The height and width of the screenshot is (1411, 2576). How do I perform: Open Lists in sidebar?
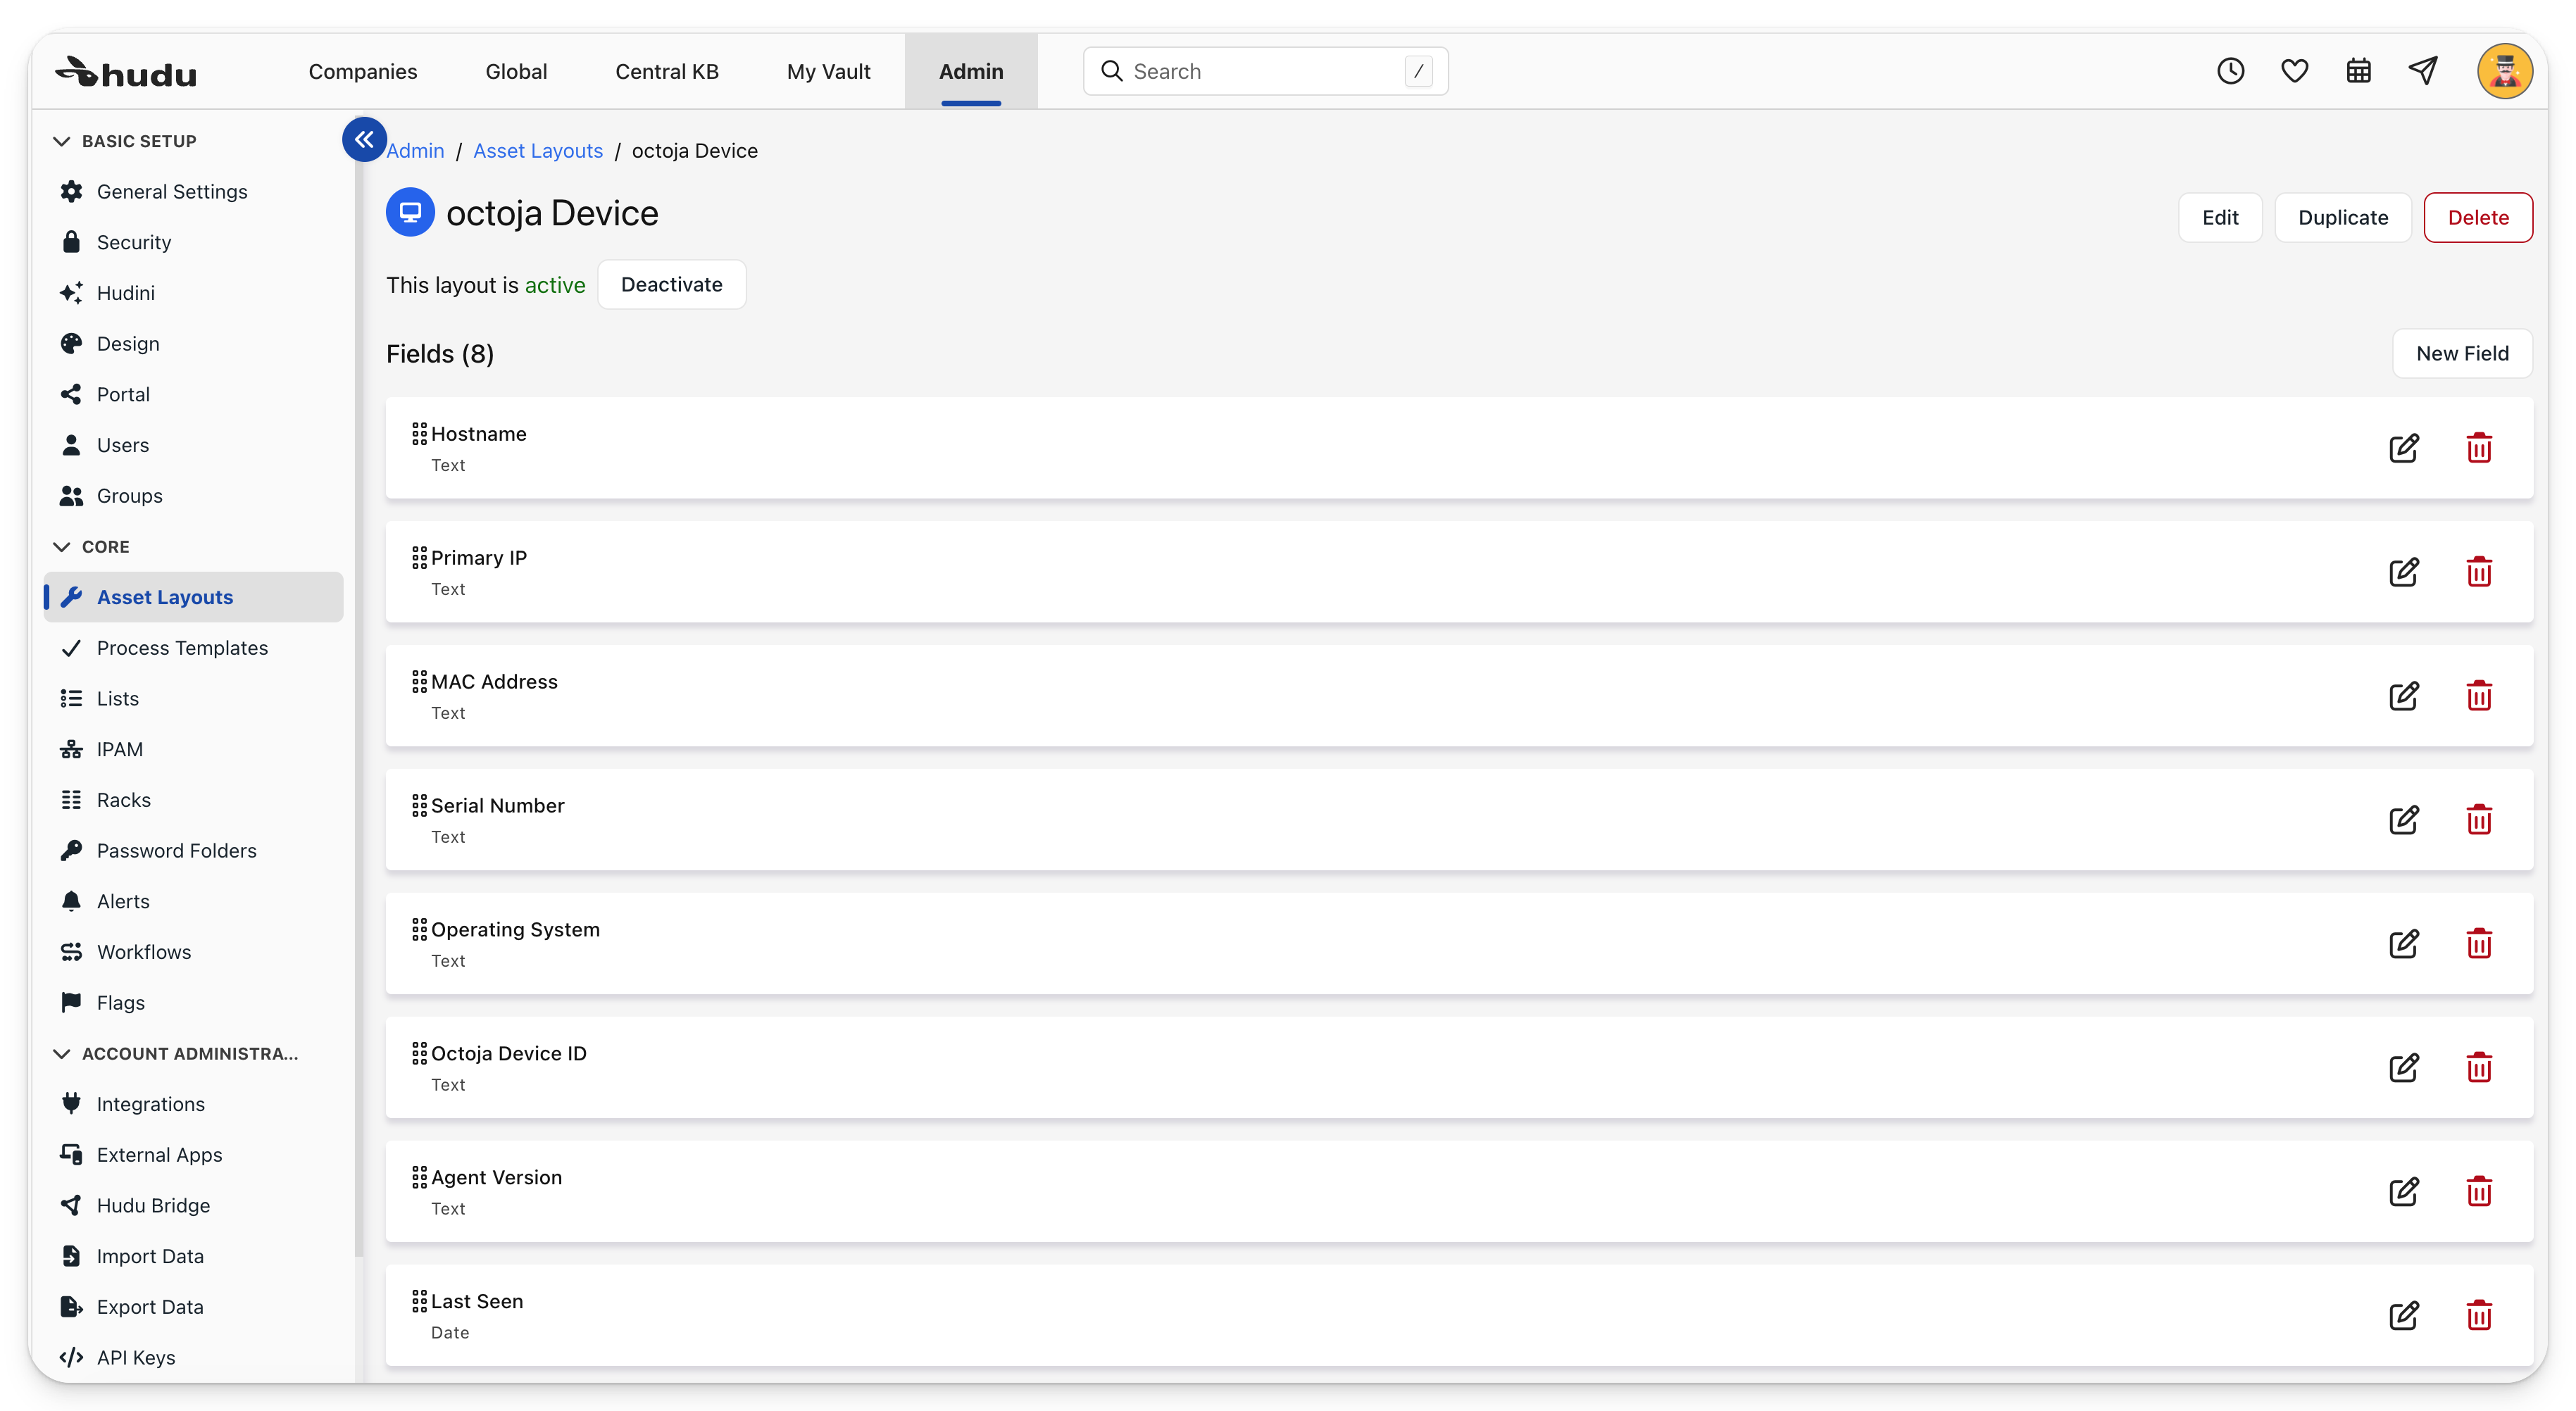(194, 699)
